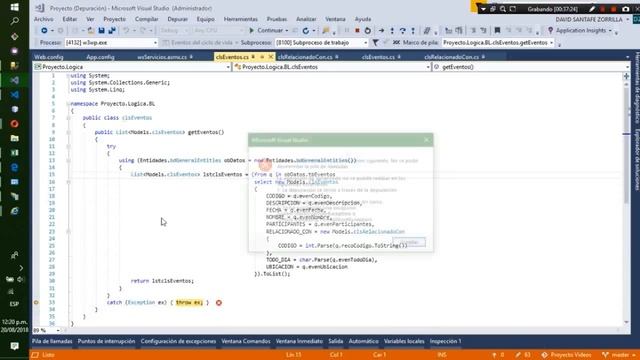
Task: Click the thread filter funnel icon
Action: 375,42
